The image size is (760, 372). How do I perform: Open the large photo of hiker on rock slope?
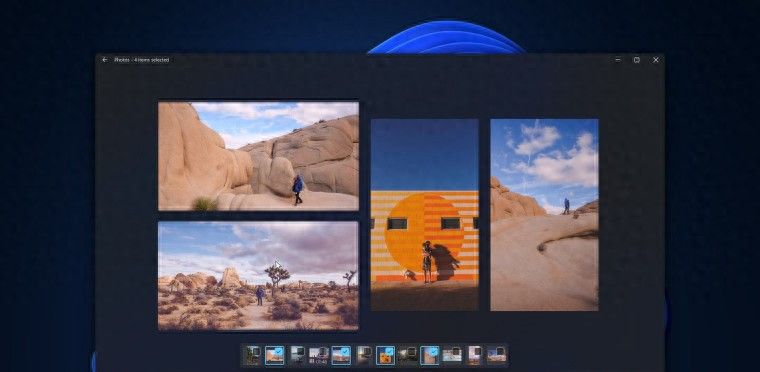pyautogui.click(x=544, y=214)
